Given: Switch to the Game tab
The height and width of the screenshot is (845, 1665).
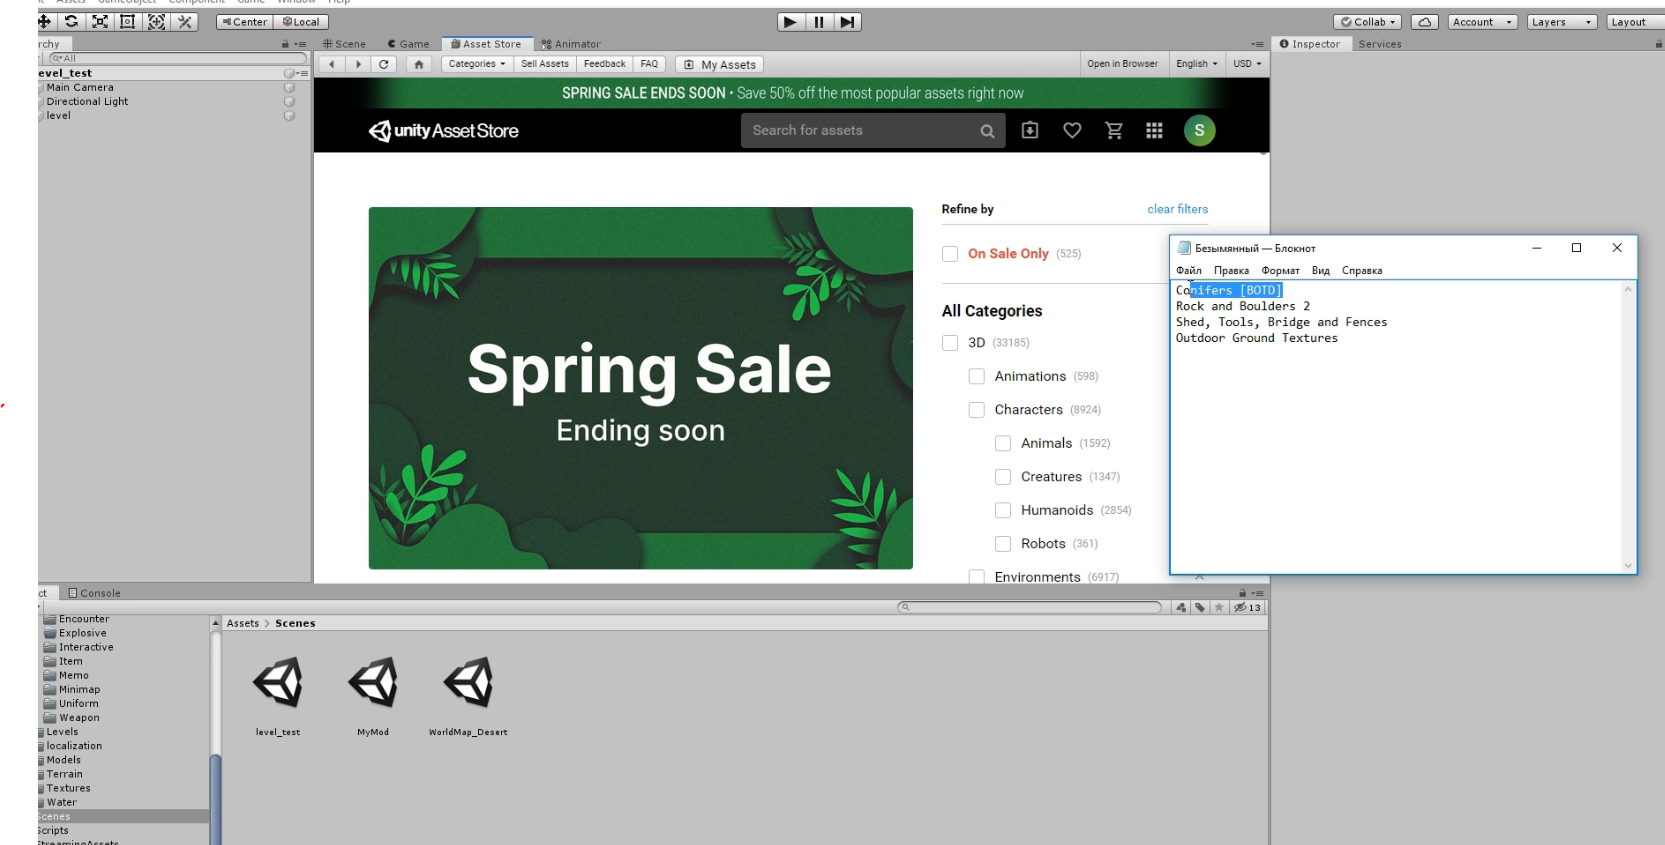Looking at the screenshot, I should [408, 44].
